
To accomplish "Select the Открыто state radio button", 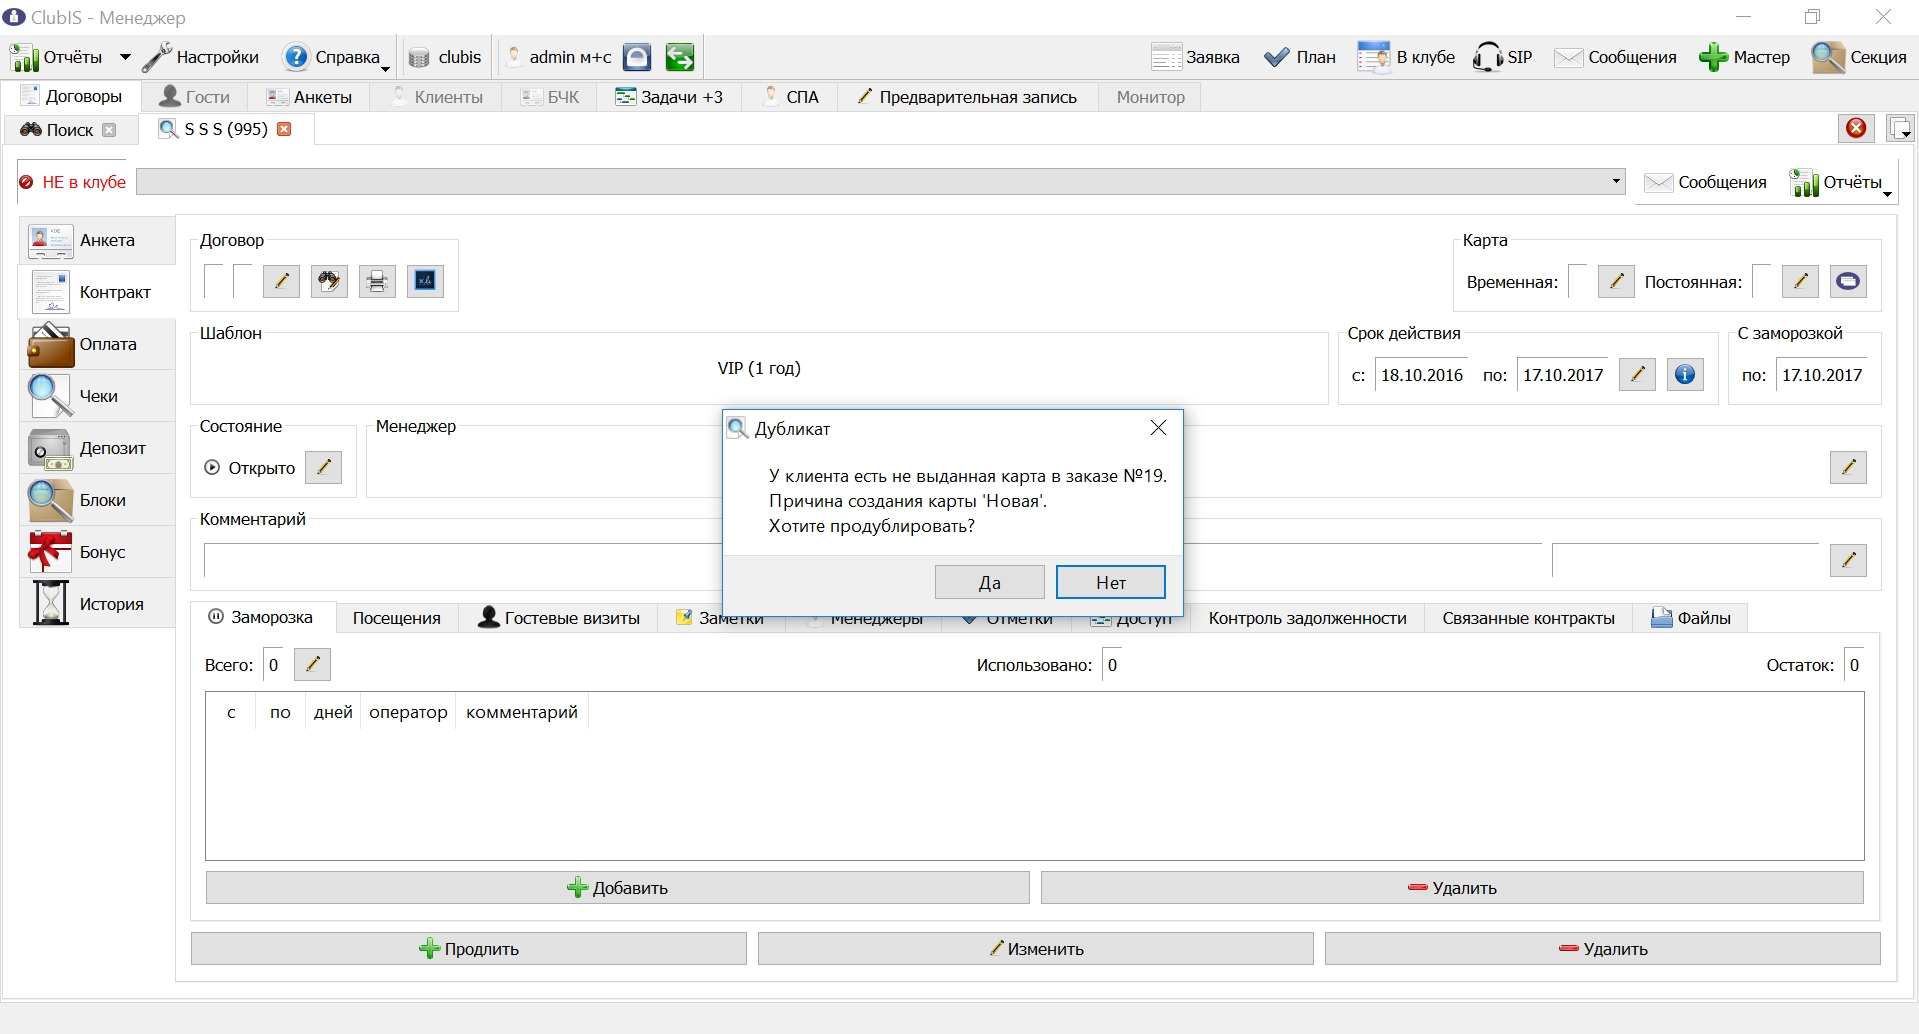I will 212,467.
